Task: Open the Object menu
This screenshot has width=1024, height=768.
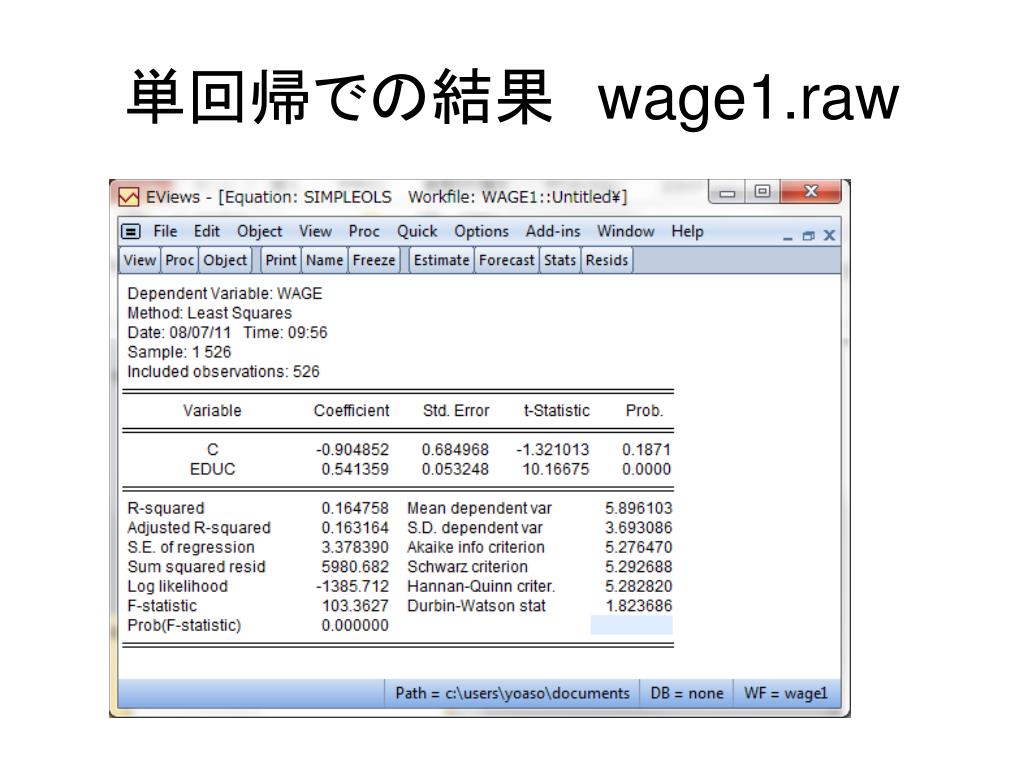Action: tap(259, 231)
